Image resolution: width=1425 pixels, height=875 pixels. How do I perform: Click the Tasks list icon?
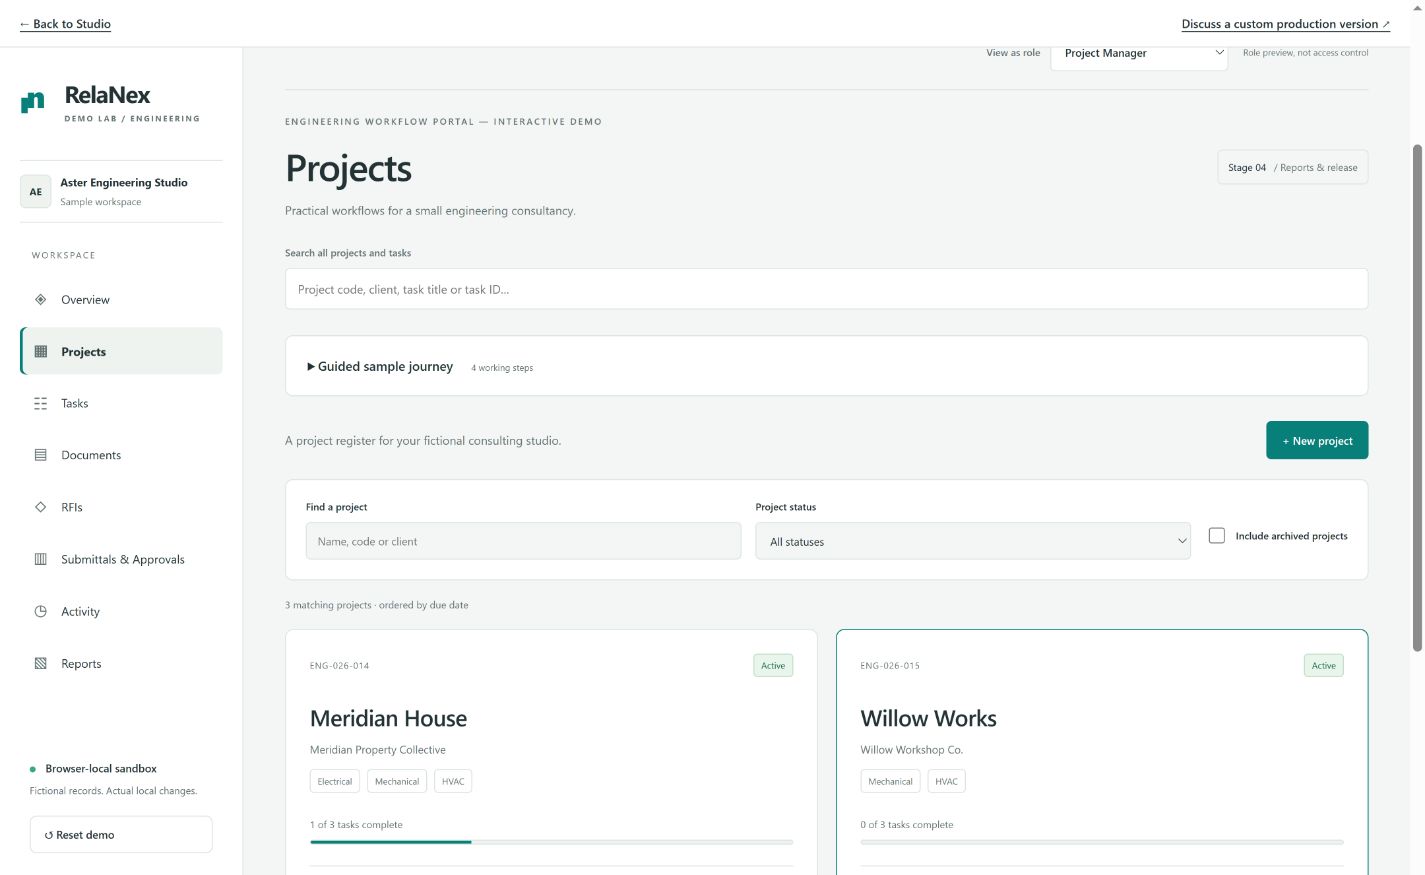(41, 403)
